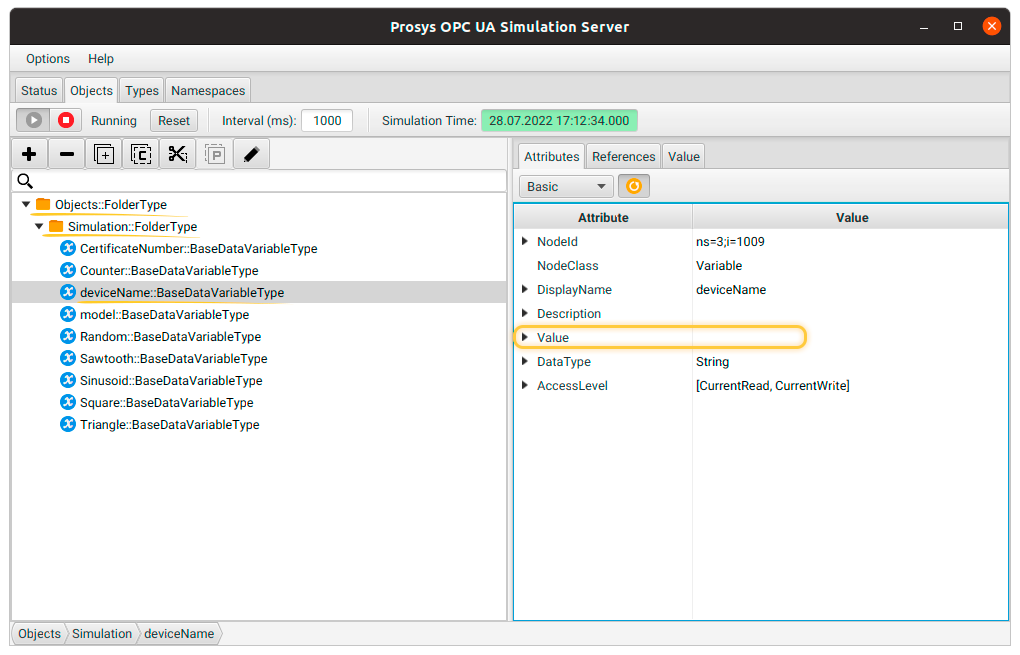This screenshot has height=655, width=1020.
Task: Click the Interval milliseconds input field
Action: 327,120
